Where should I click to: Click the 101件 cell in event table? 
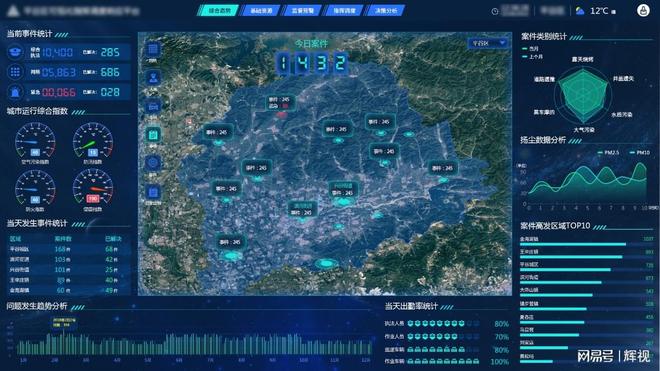tap(62, 270)
